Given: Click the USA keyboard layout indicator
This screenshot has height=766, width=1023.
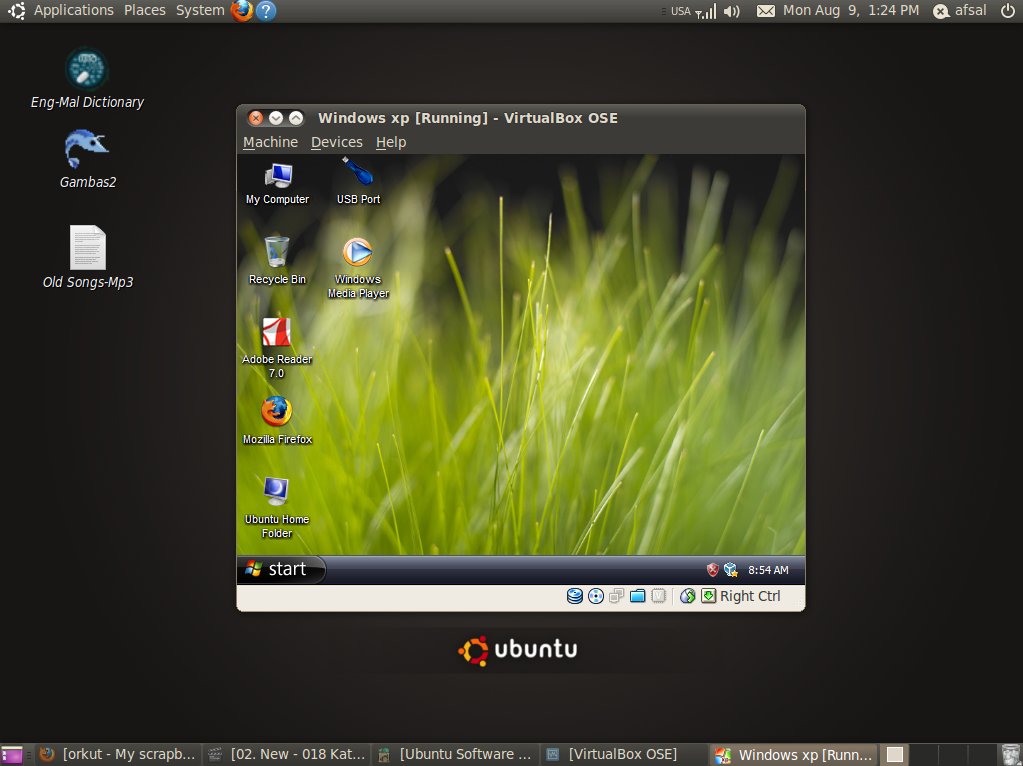Looking at the screenshot, I should (x=680, y=11).
